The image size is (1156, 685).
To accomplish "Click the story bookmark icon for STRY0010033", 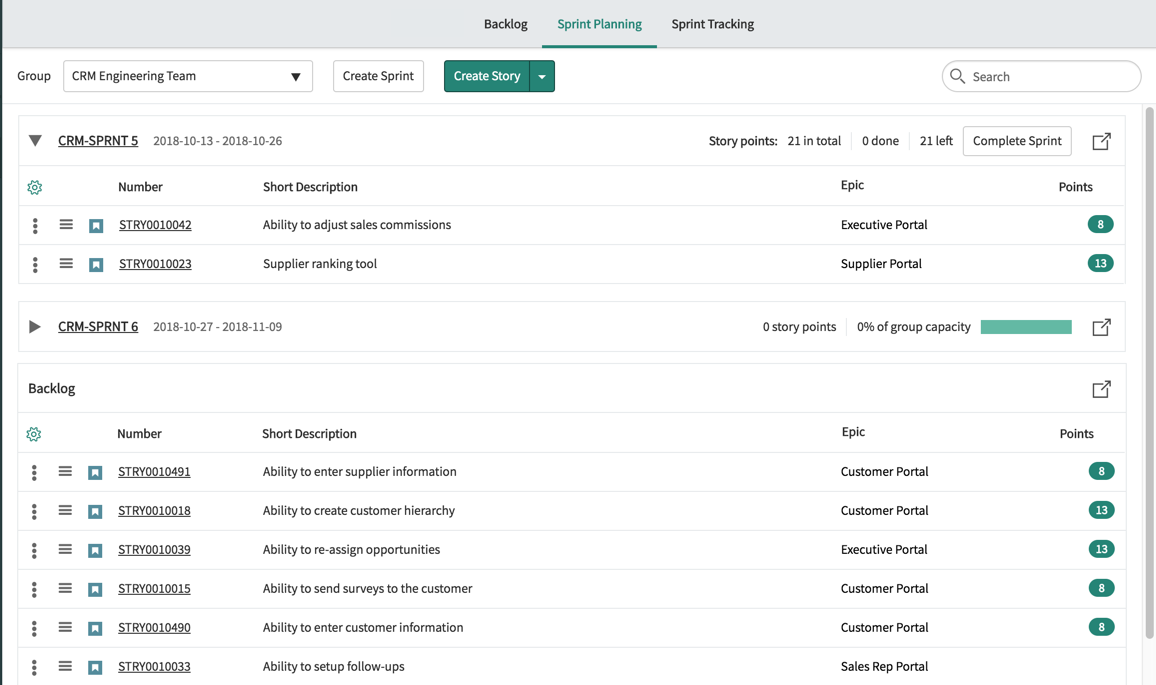I will 95,668.
